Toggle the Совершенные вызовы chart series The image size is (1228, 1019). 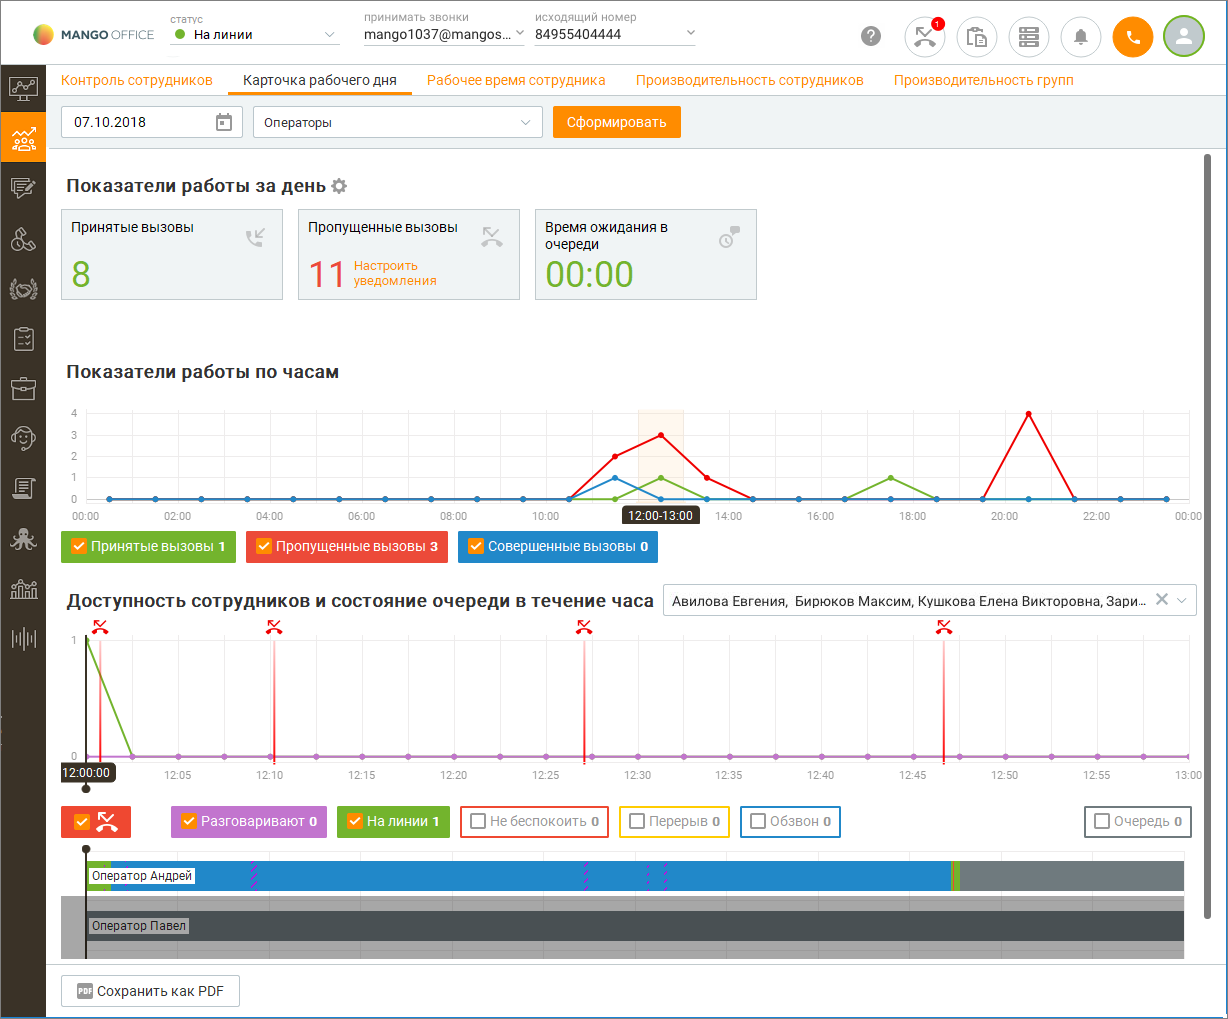pos(558,547)
